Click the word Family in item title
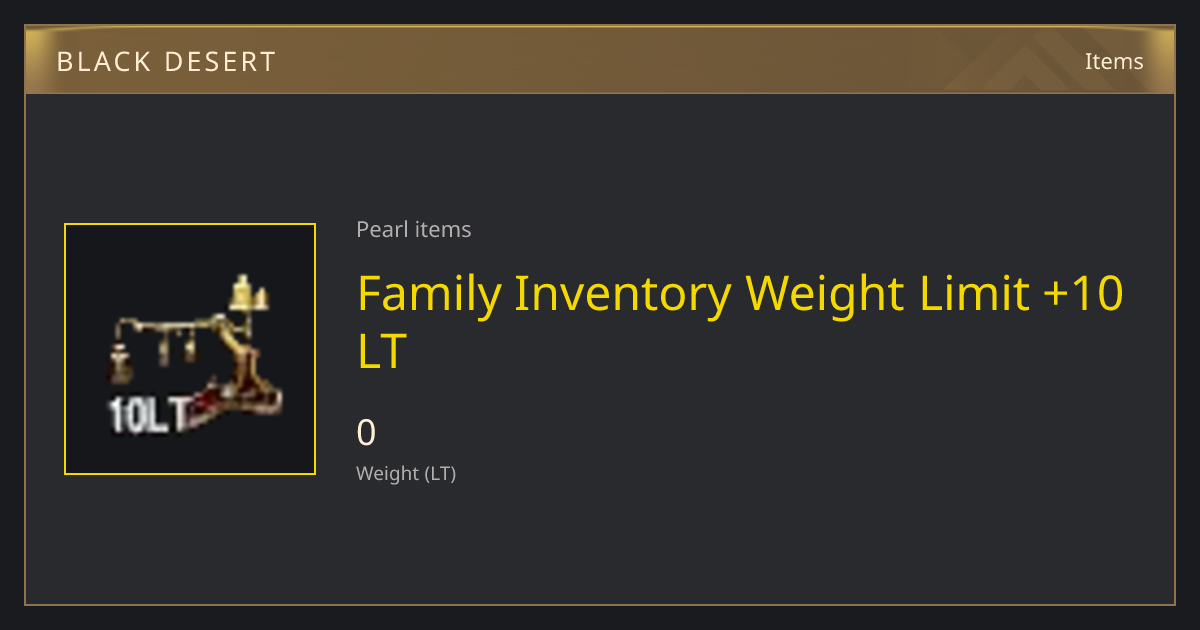 coord(429,295)
